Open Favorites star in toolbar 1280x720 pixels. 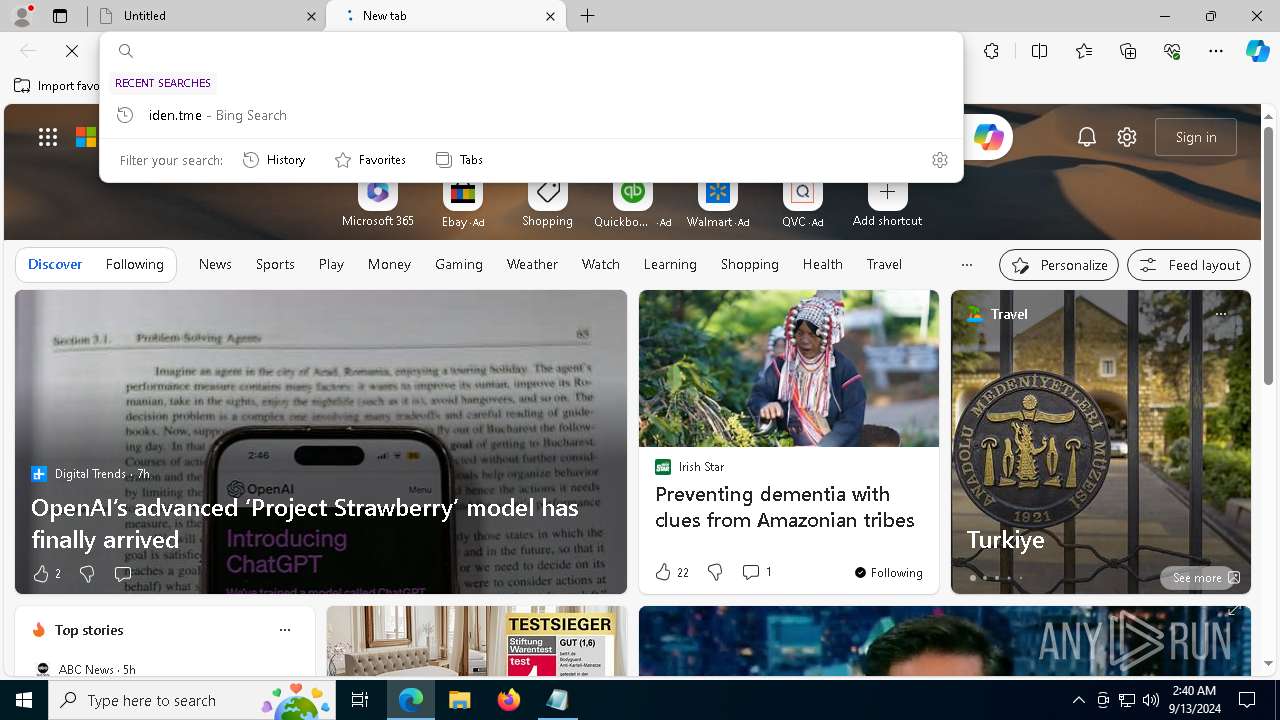pos(1084,51)
